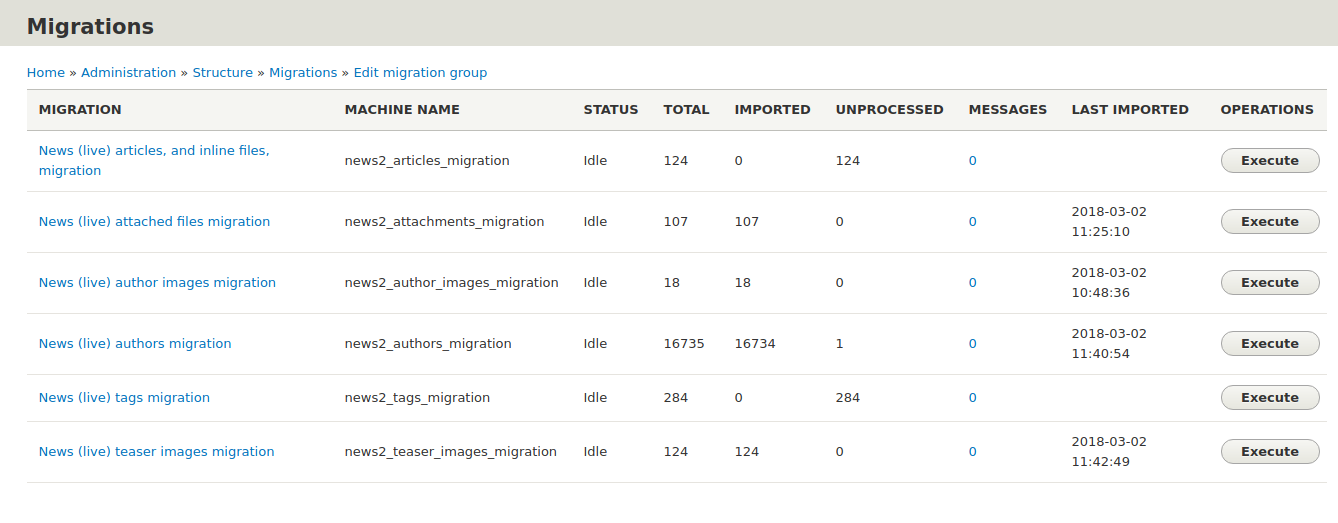The width and height of the screenshot is (1338, 523).
Task: Open News (live) attached files migration
Action: (154, 222)
